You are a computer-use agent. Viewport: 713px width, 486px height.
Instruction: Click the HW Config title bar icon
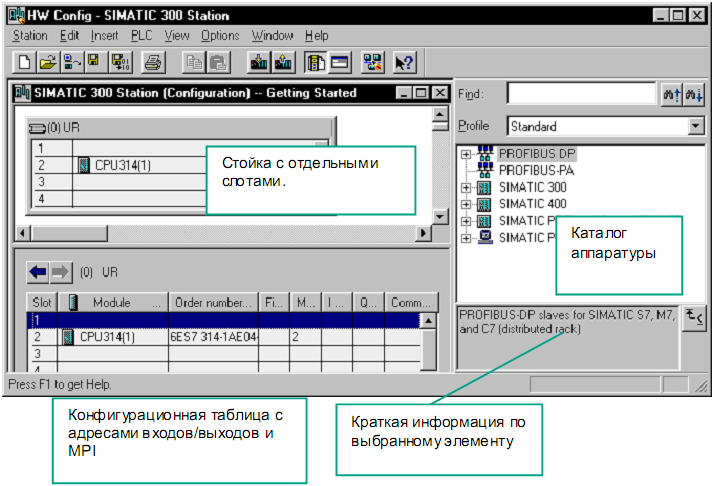click(x=17, y=15)
